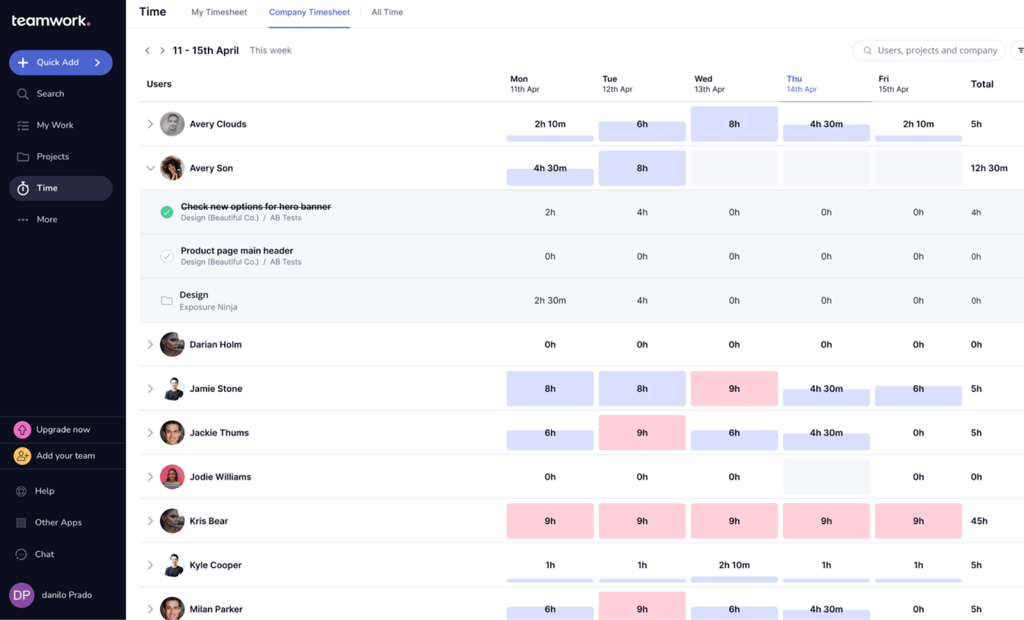This screenshot has width=1024, height=620.
Task: Expand Kris Bear's logged time rows
Action: [151, 520]
